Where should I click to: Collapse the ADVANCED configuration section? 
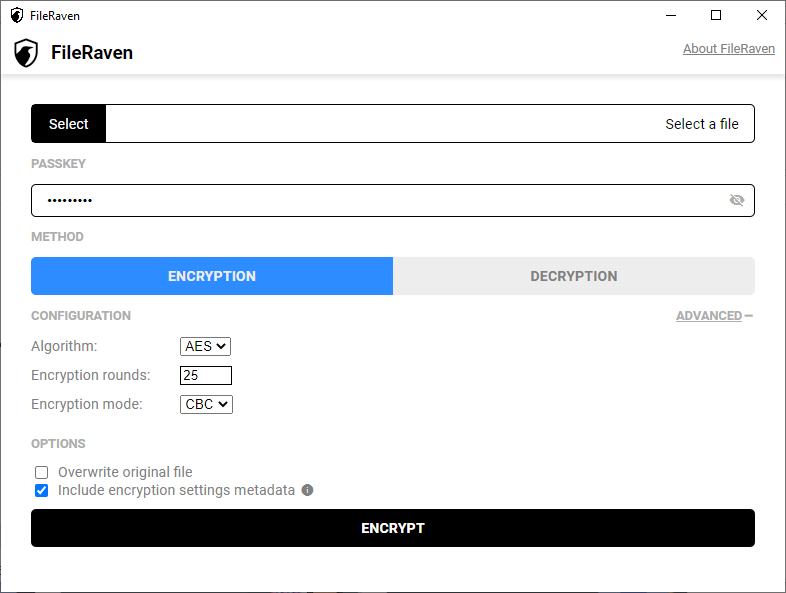pos(714,316)
